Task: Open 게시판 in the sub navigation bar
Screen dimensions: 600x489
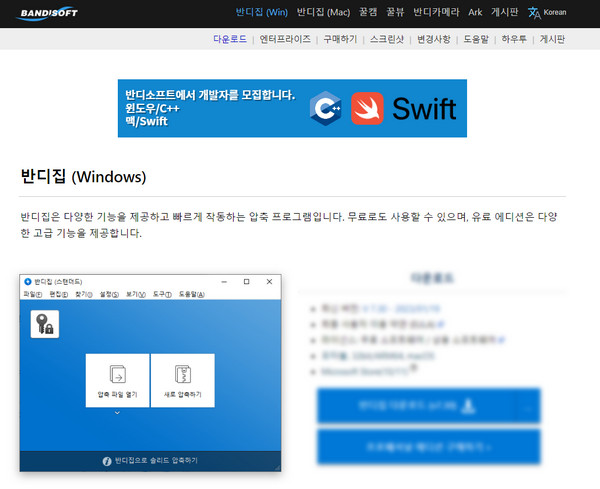Action: coord(552,39)
